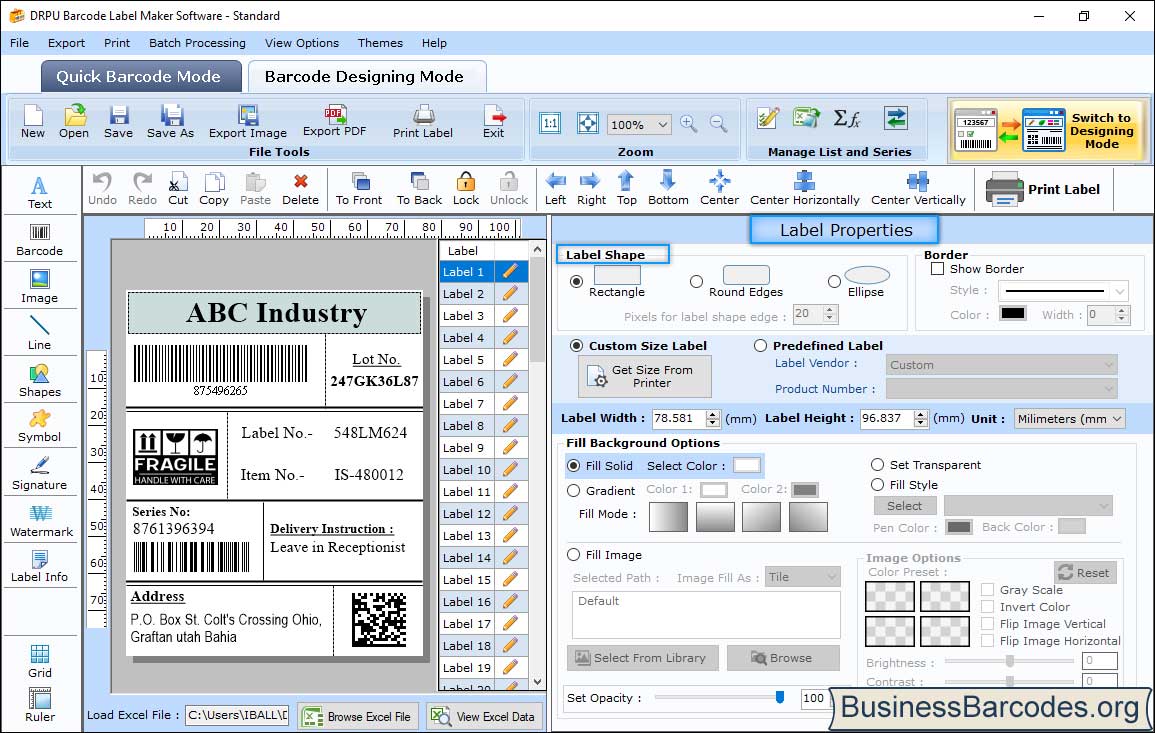Click the Exit icon
This screenshot has width=1155, height=733.
pyautogui.click(x=494, y=122)
